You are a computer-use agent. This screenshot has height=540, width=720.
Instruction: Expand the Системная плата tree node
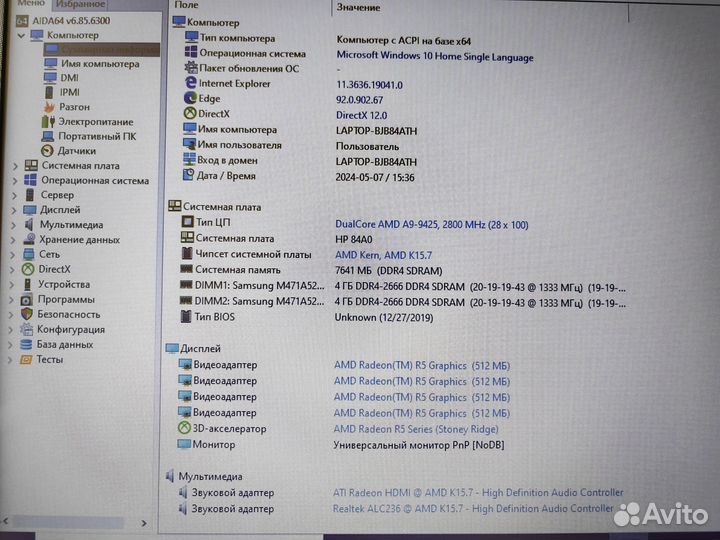[x=15, y=166]
